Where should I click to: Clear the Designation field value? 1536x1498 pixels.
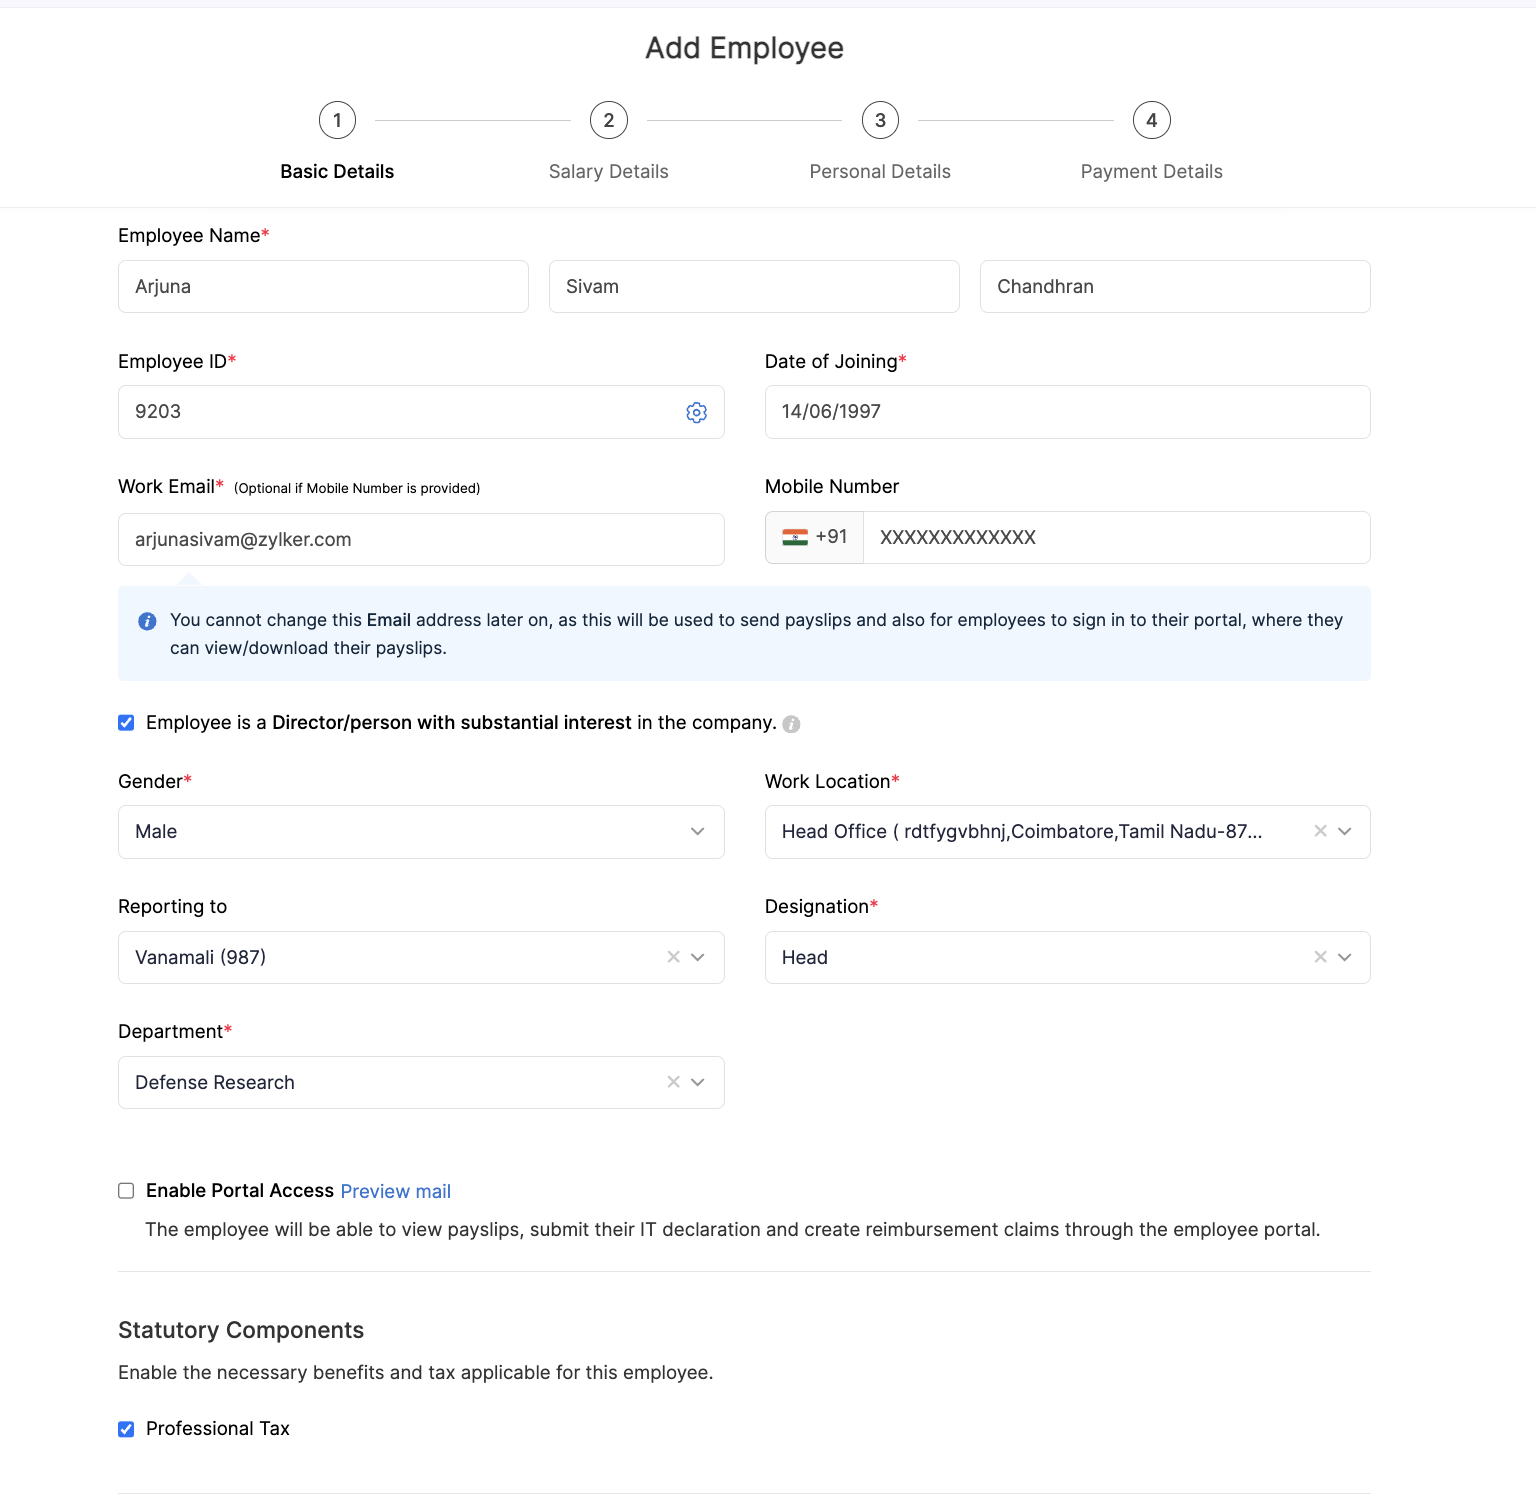pyautogui.click(x=1320, y=957)
